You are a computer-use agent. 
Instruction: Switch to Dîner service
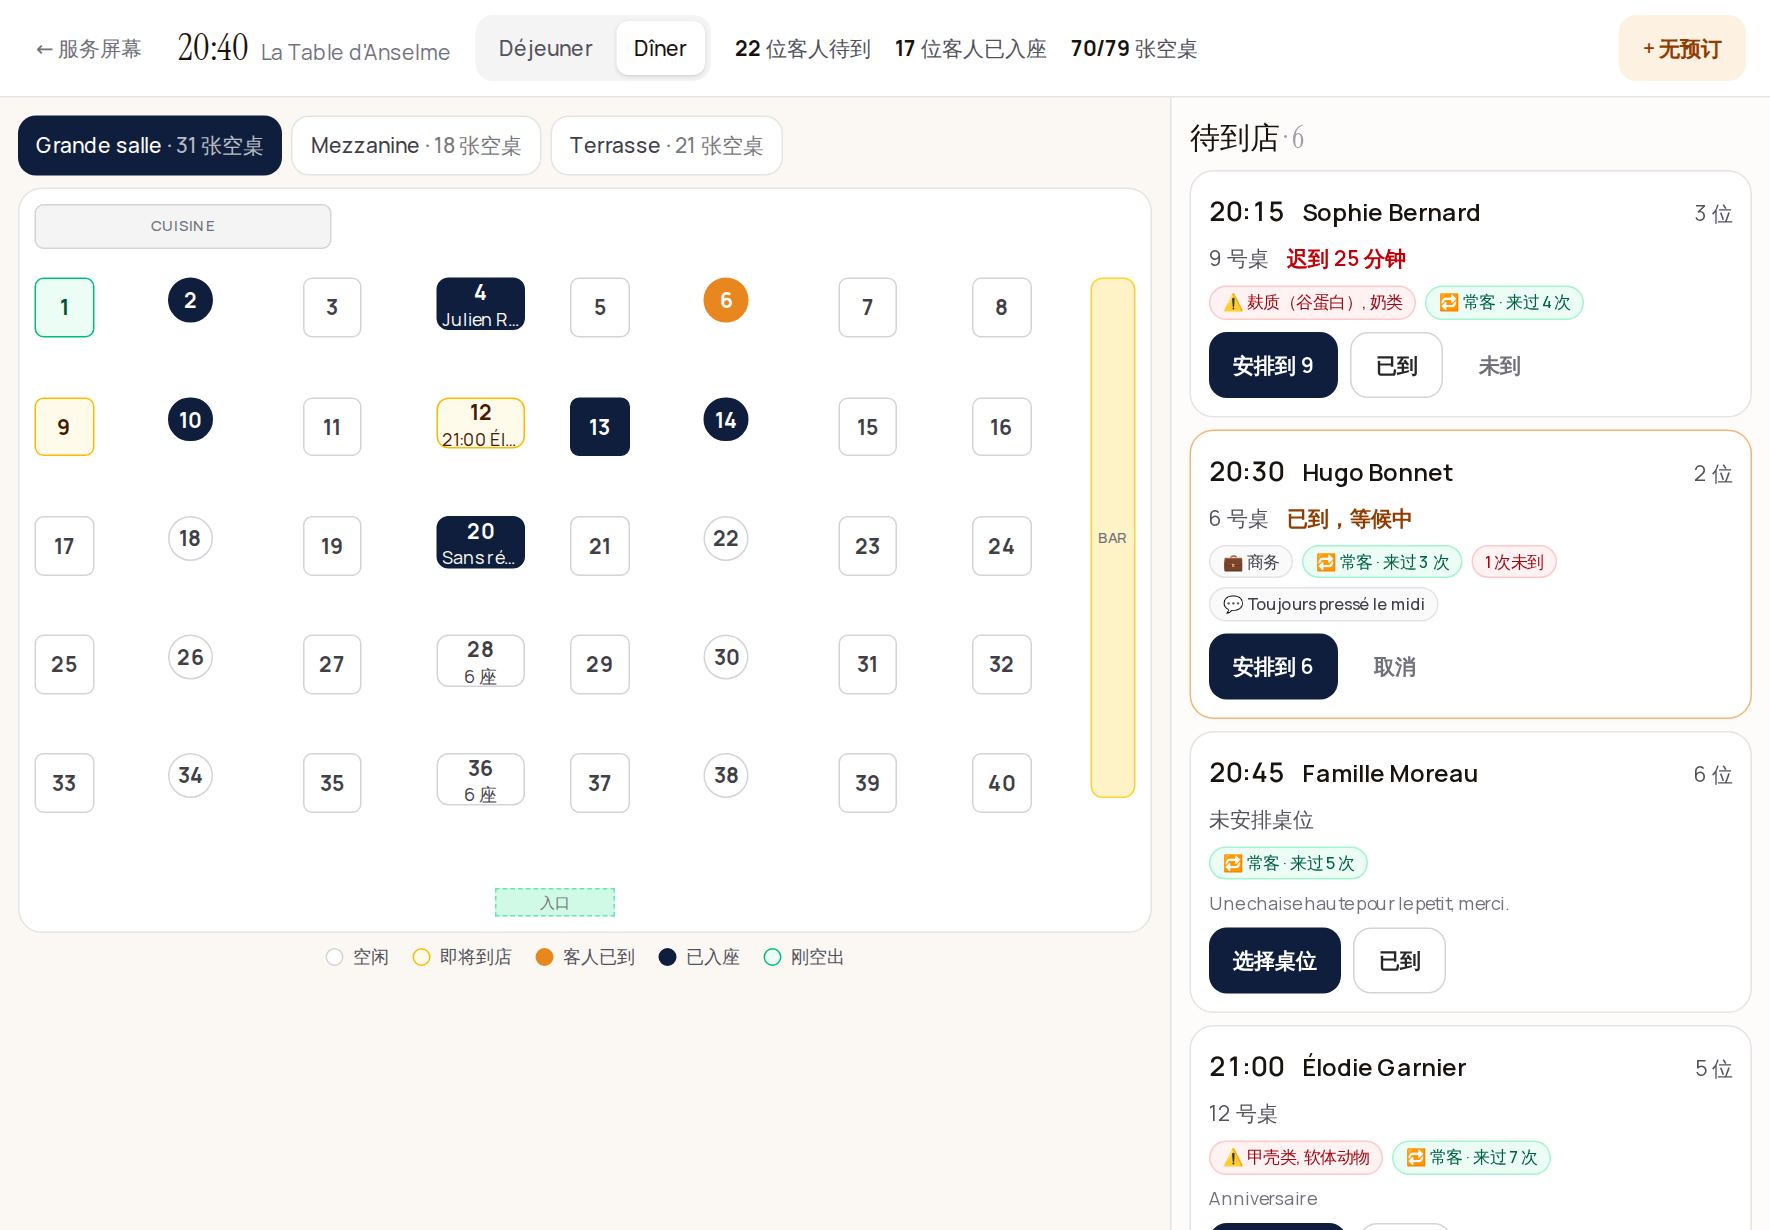coord(660,48)
